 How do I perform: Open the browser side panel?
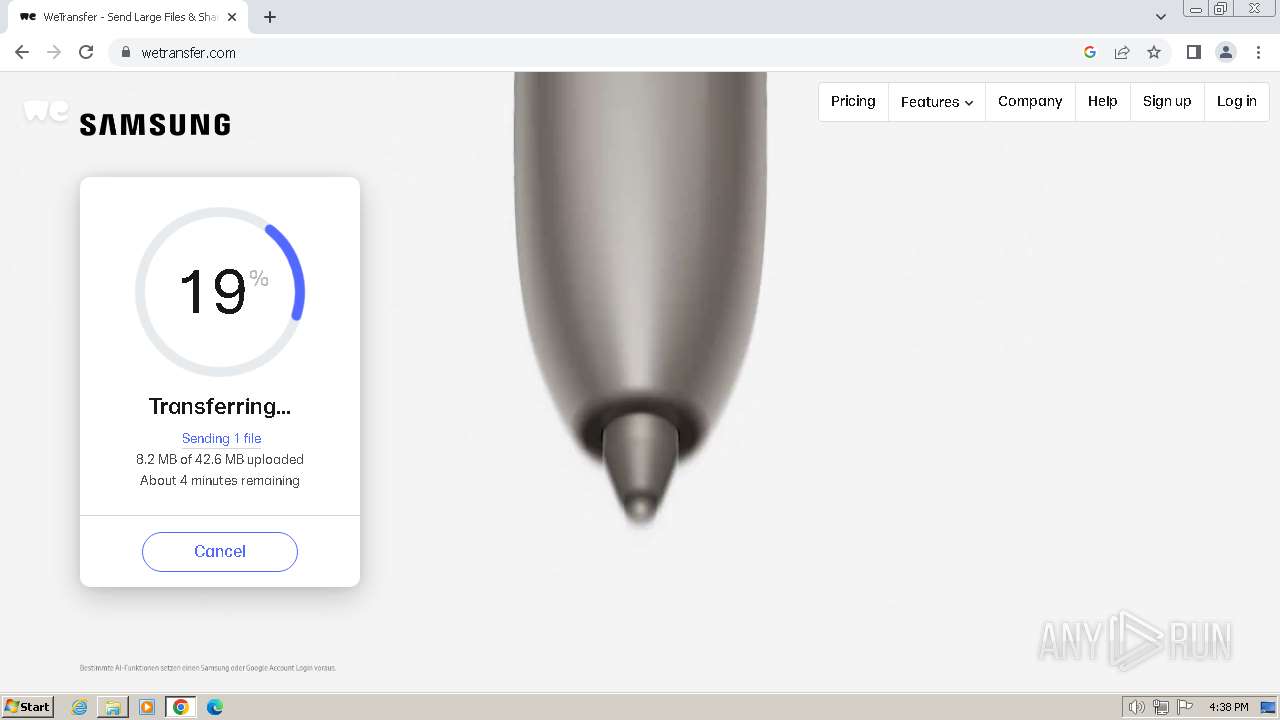(1193, 52)
